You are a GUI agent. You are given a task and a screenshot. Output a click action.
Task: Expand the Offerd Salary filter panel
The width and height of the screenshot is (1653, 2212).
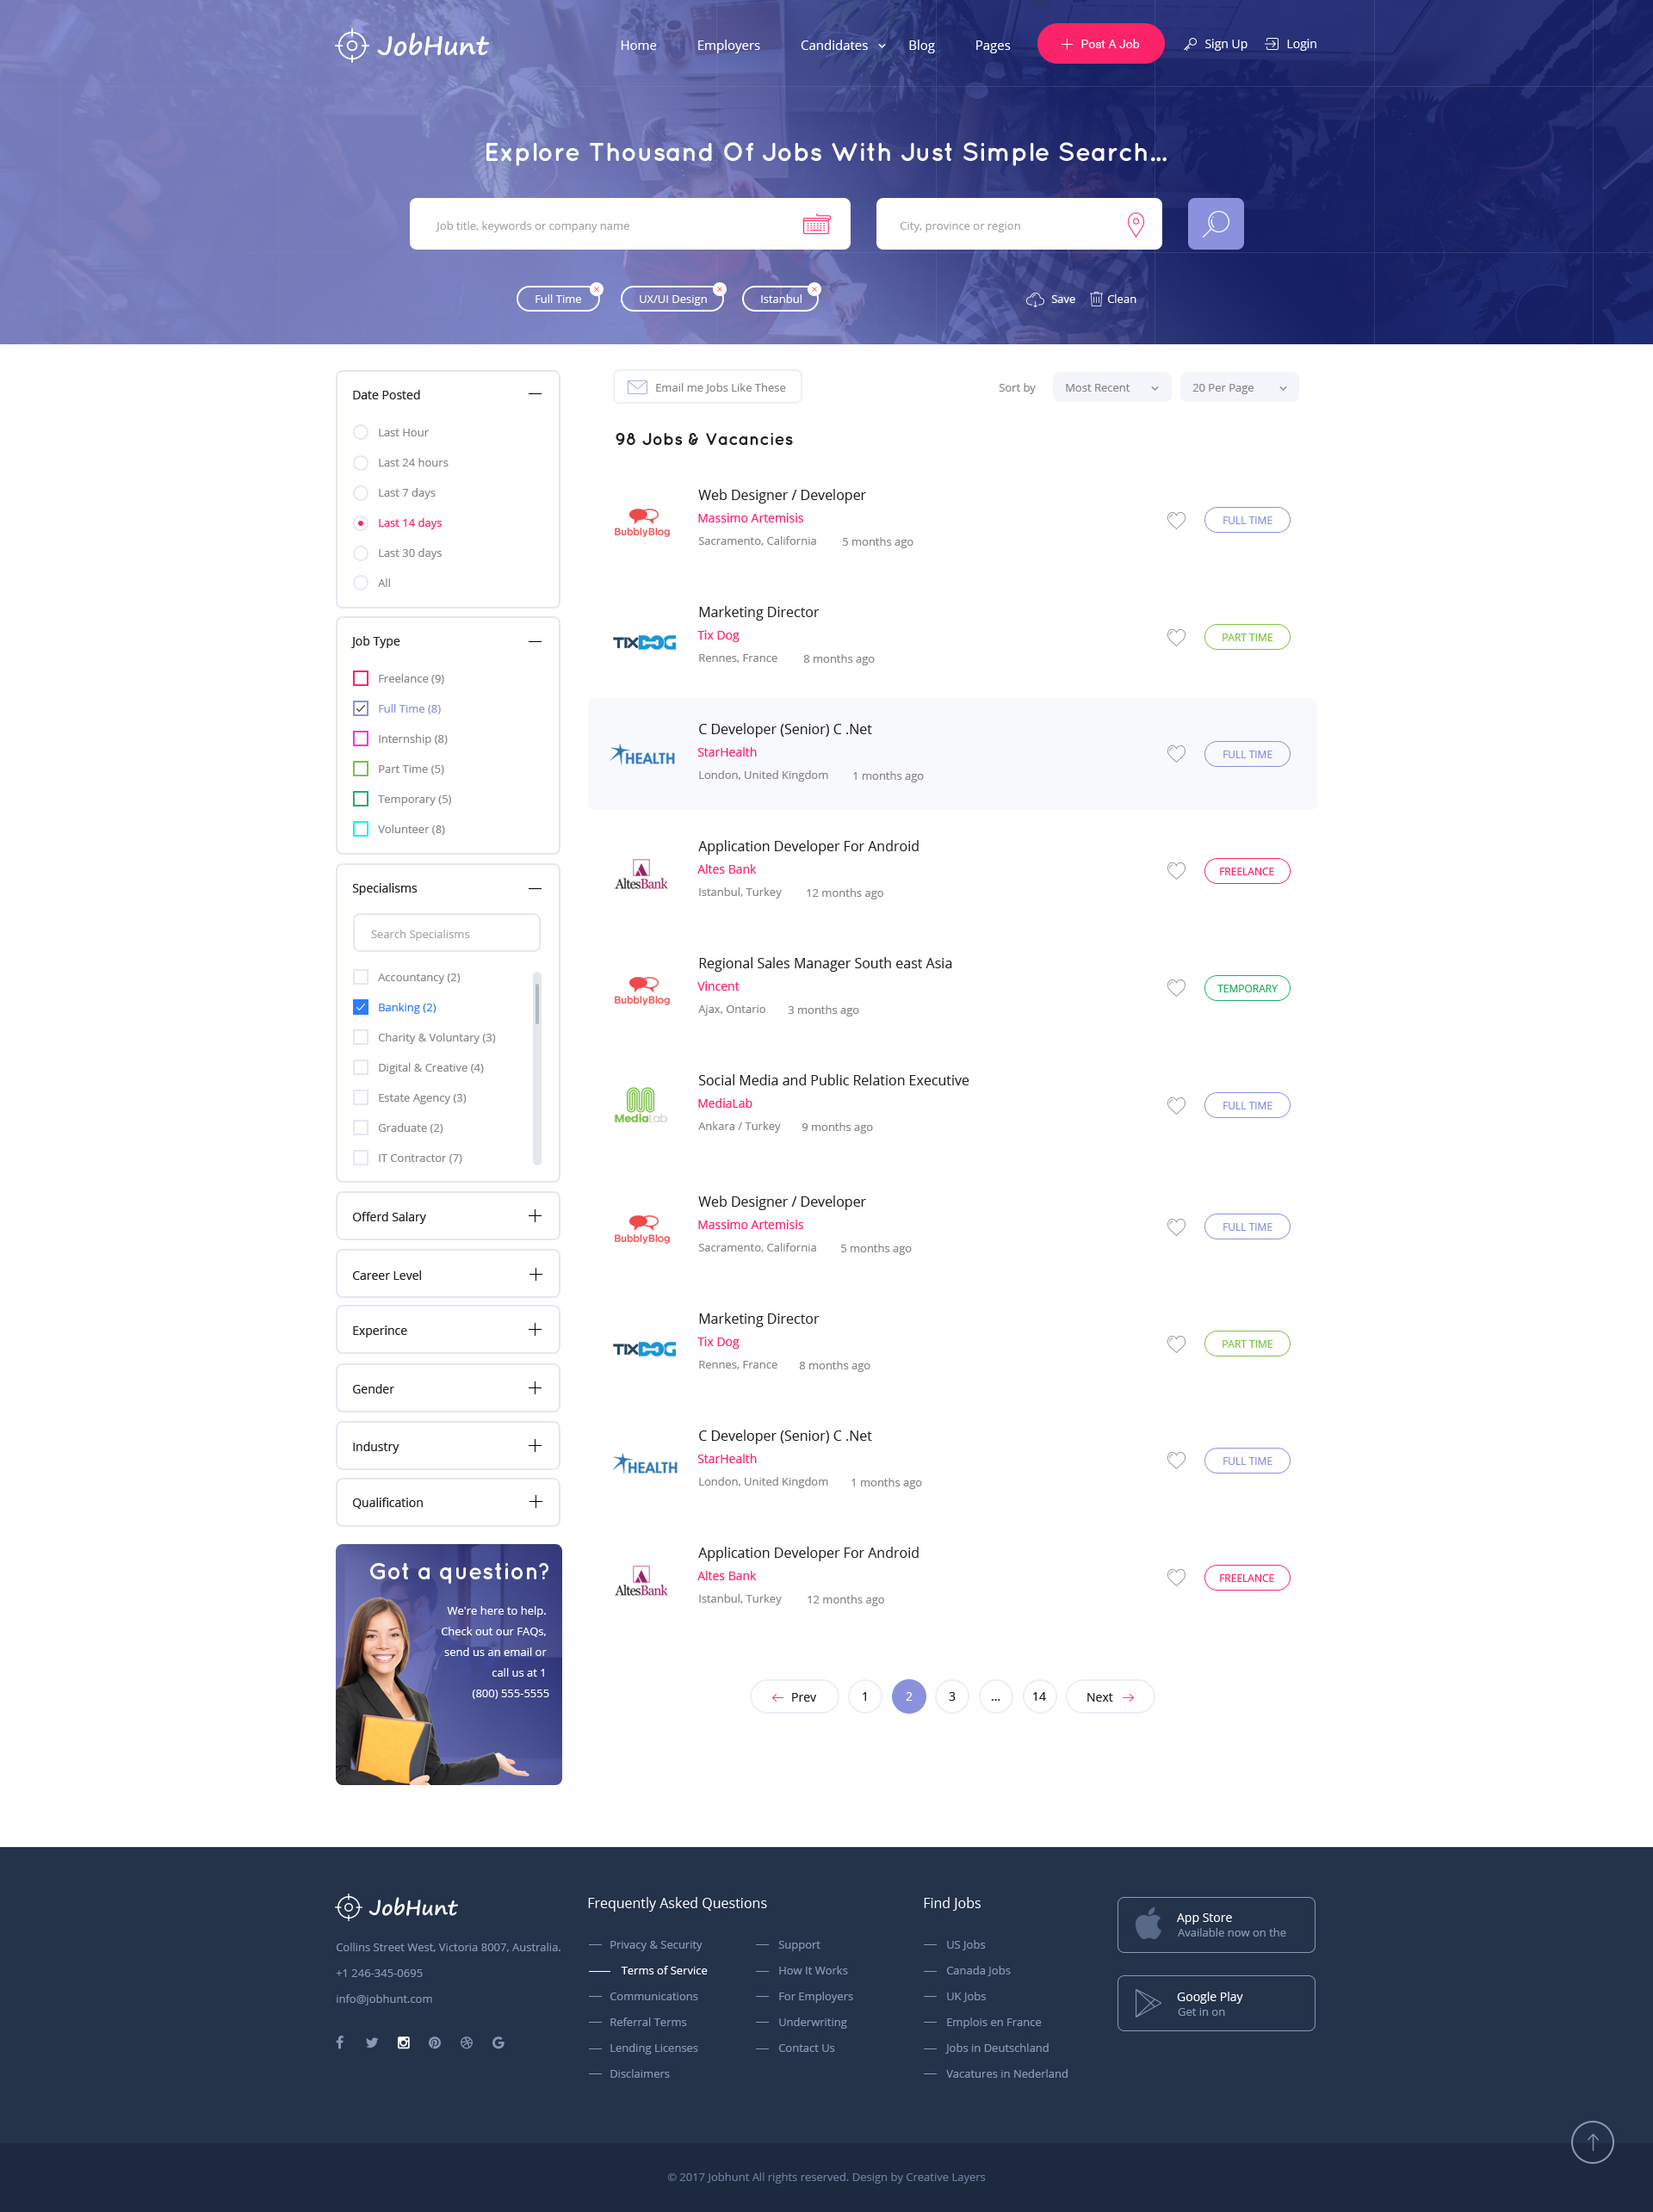(x=535, y=1216)
